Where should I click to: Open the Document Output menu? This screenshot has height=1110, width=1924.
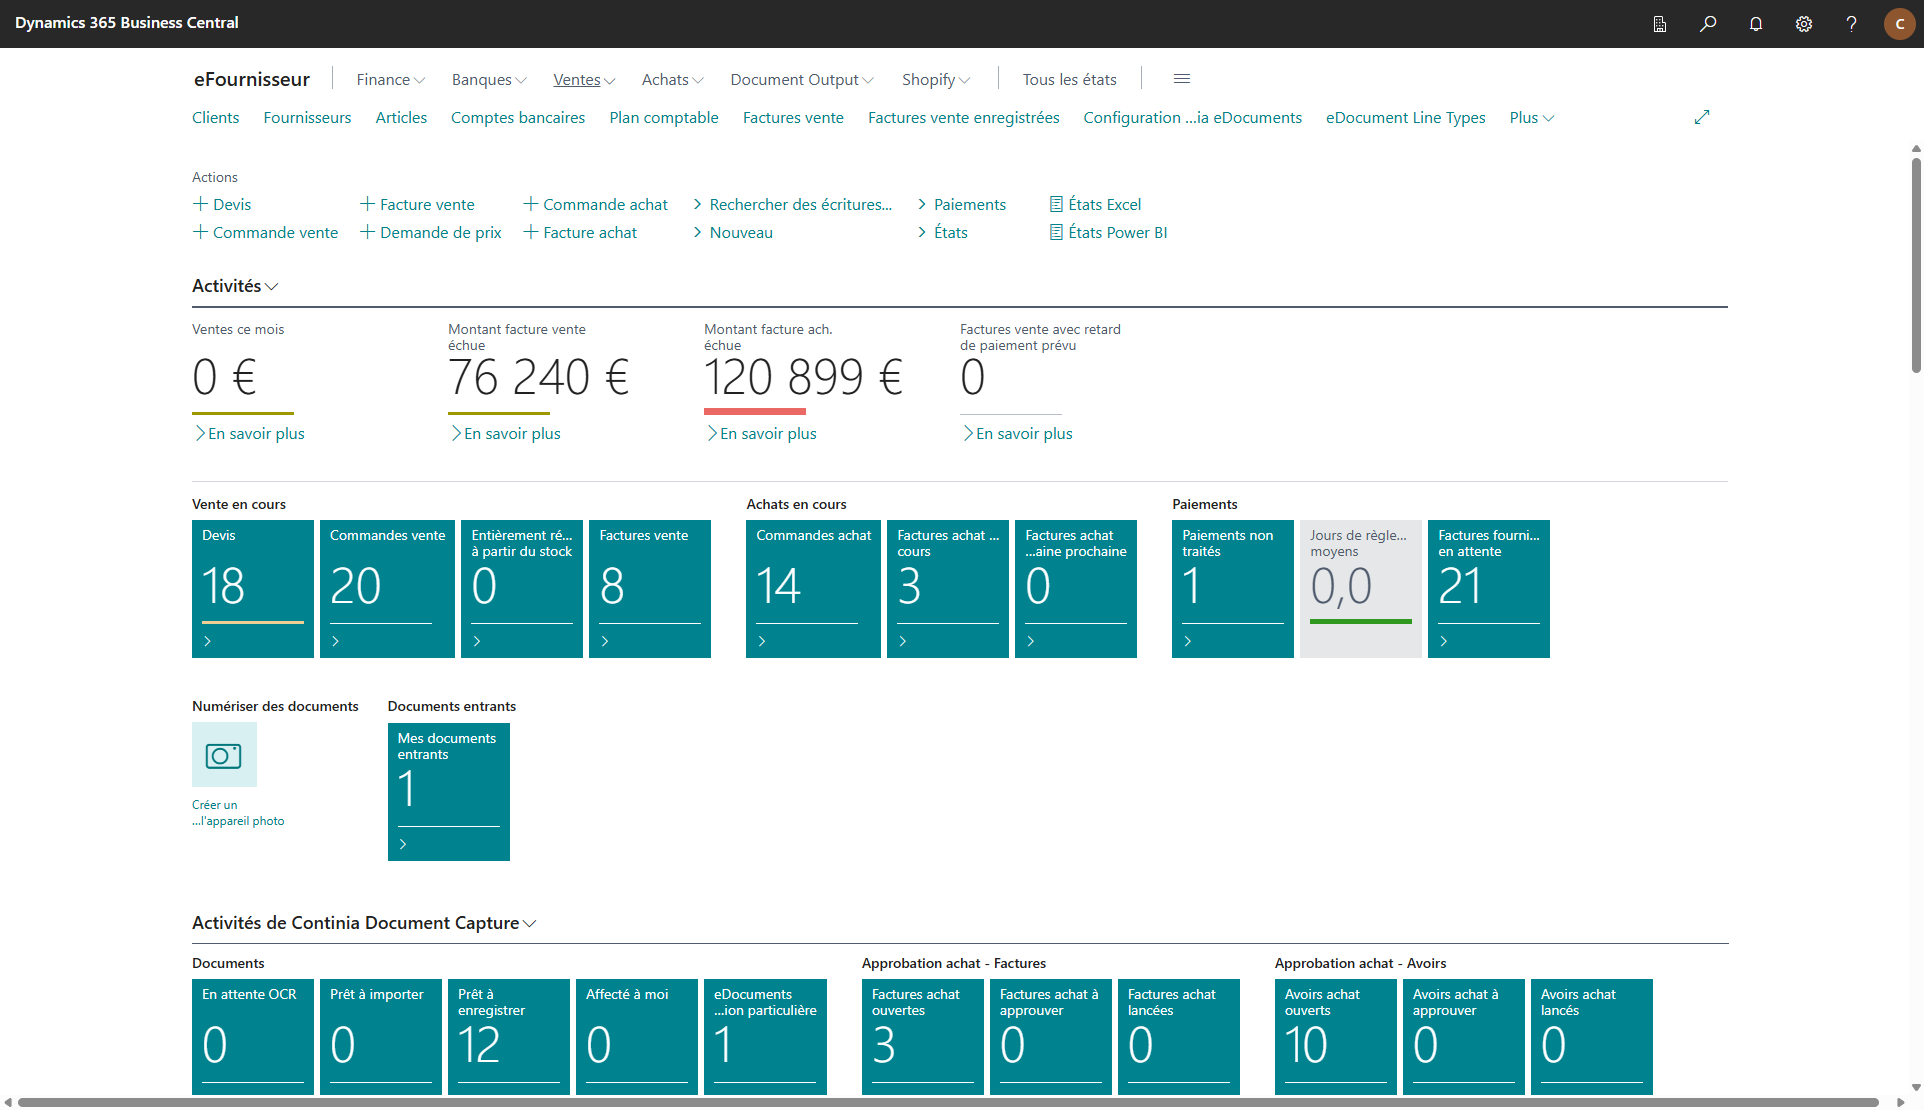pyautogui.click(x=802, y=79)
